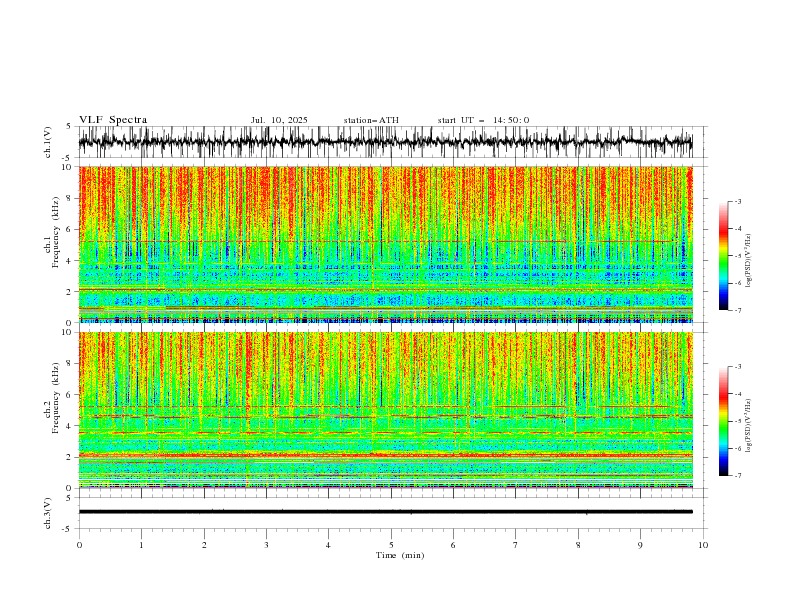
Task: Click the "-3" value on ch.1 colorbar
Action: pos(737,201)
